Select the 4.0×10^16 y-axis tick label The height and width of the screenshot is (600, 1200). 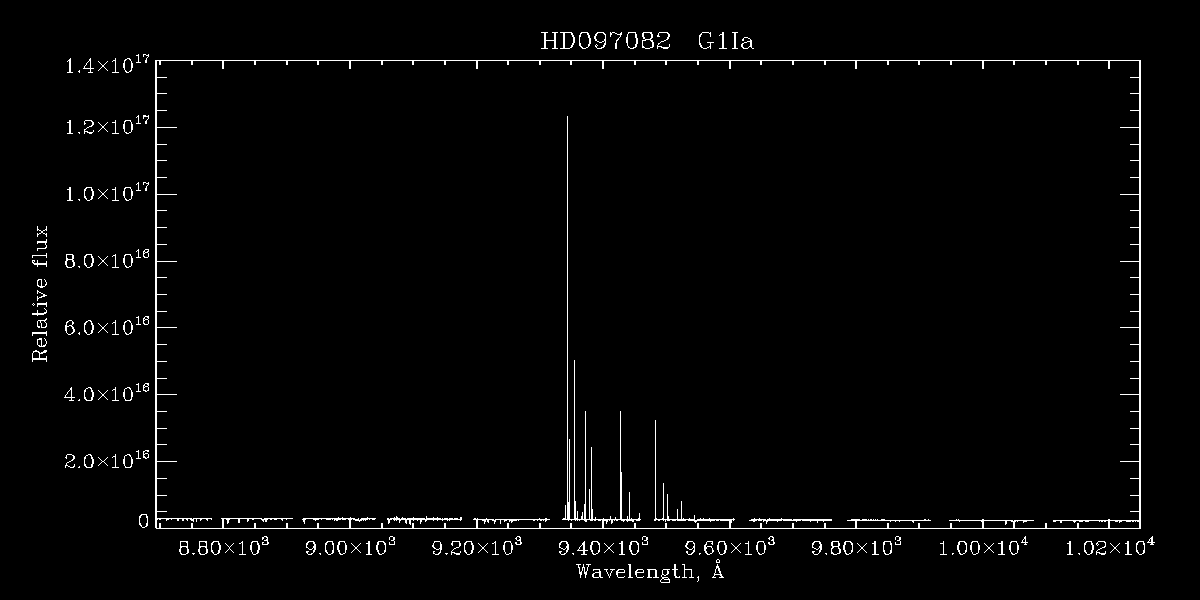pos(107,395)
